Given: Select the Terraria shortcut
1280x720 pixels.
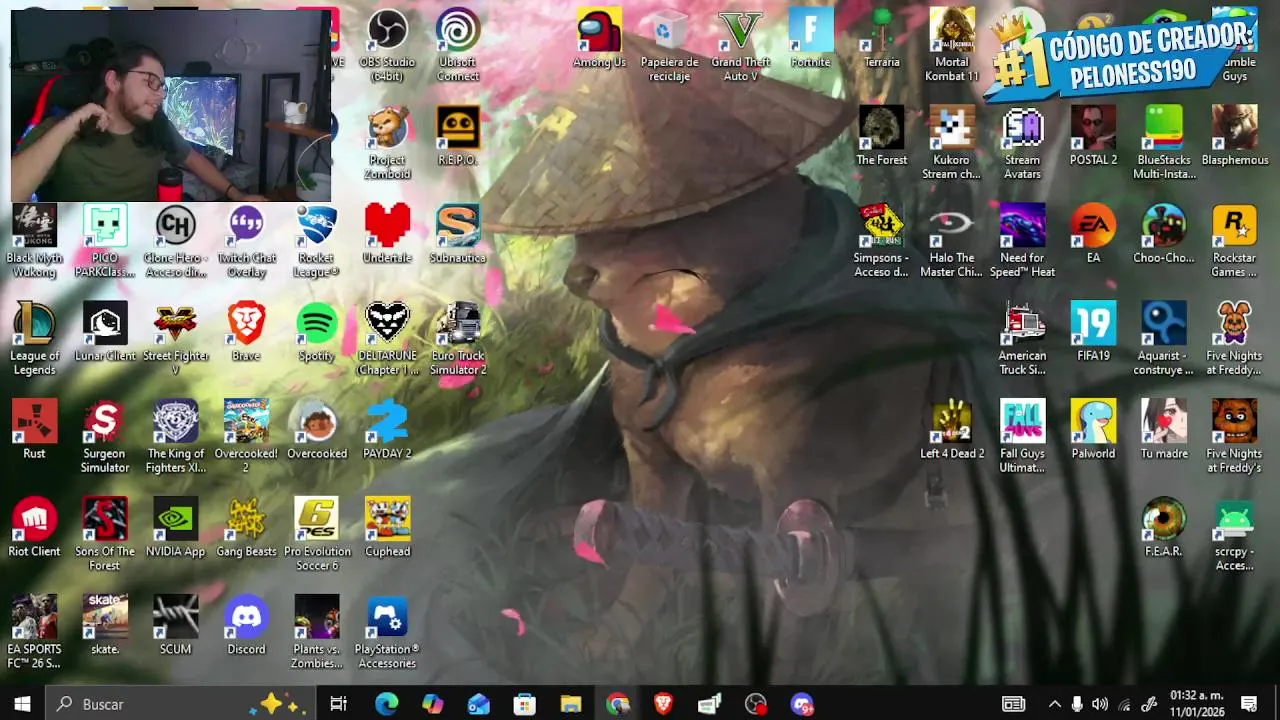Looking at the screenshot, I should [x=882, y=38].
